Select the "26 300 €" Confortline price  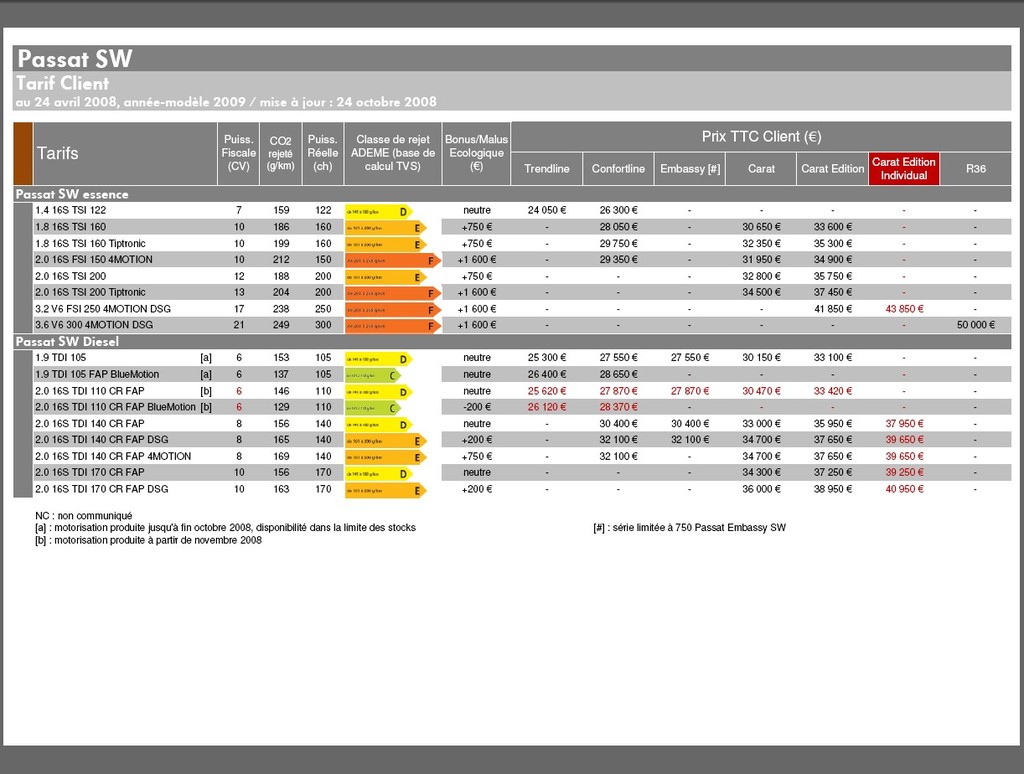[618, 210]
